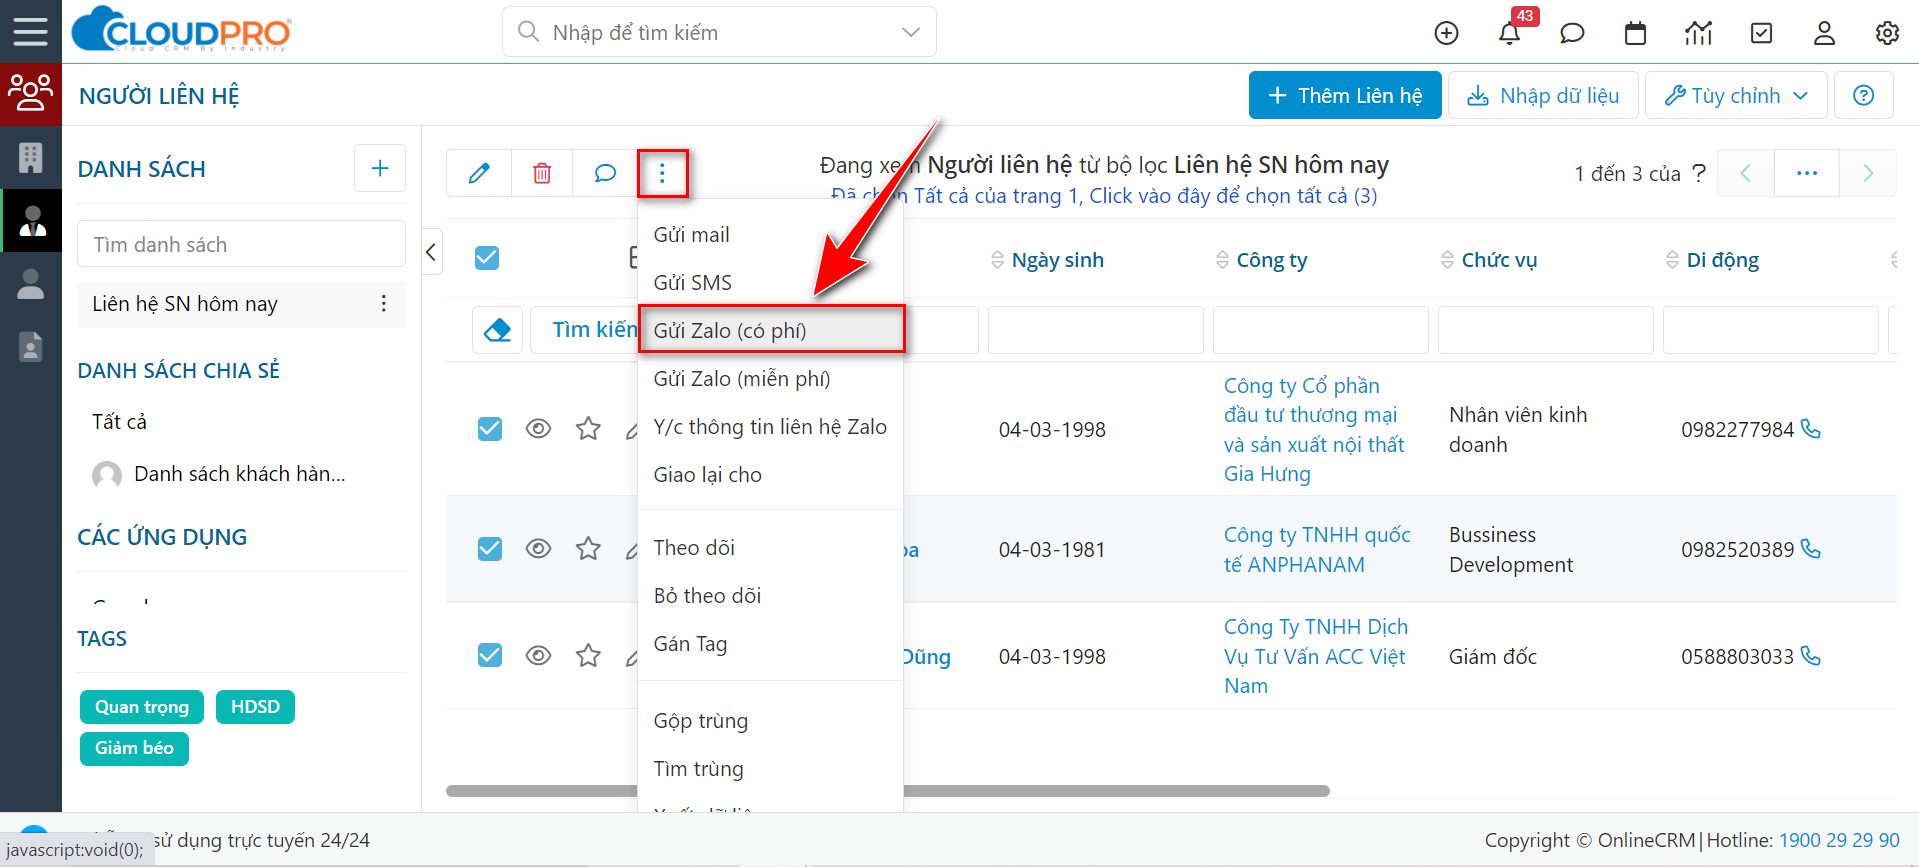Open the reports chart icon
This screenshot has width=1919, height=867.
(1698, 33)
